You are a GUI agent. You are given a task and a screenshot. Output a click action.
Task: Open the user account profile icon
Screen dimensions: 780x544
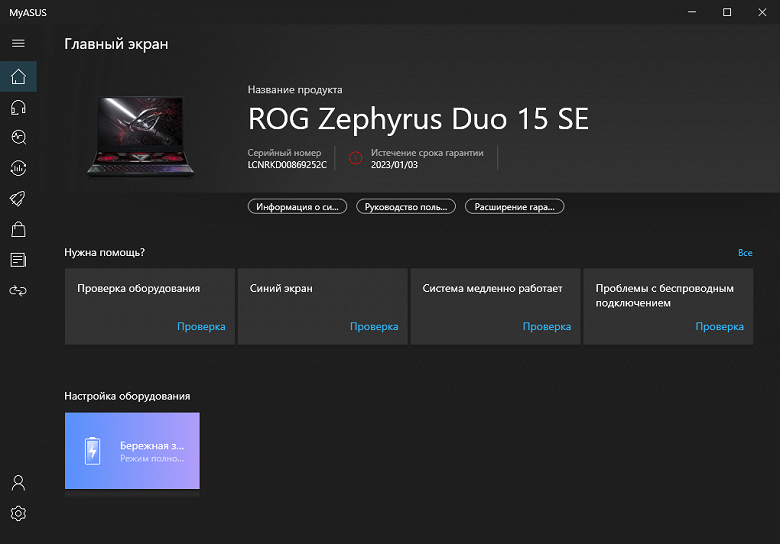pos(18,482)
